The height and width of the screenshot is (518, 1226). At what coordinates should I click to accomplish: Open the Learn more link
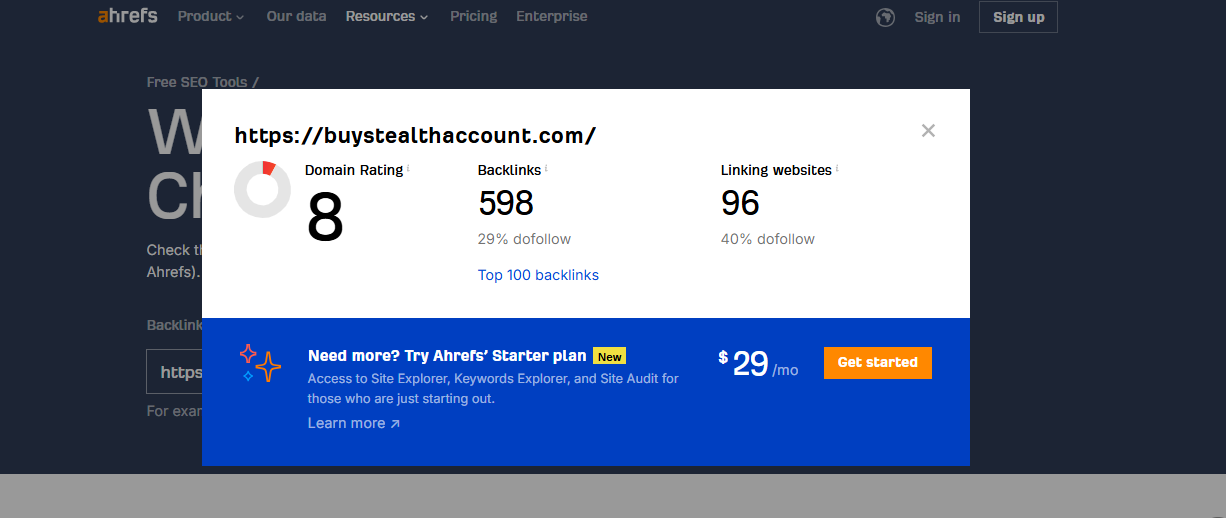click(354, 423)
